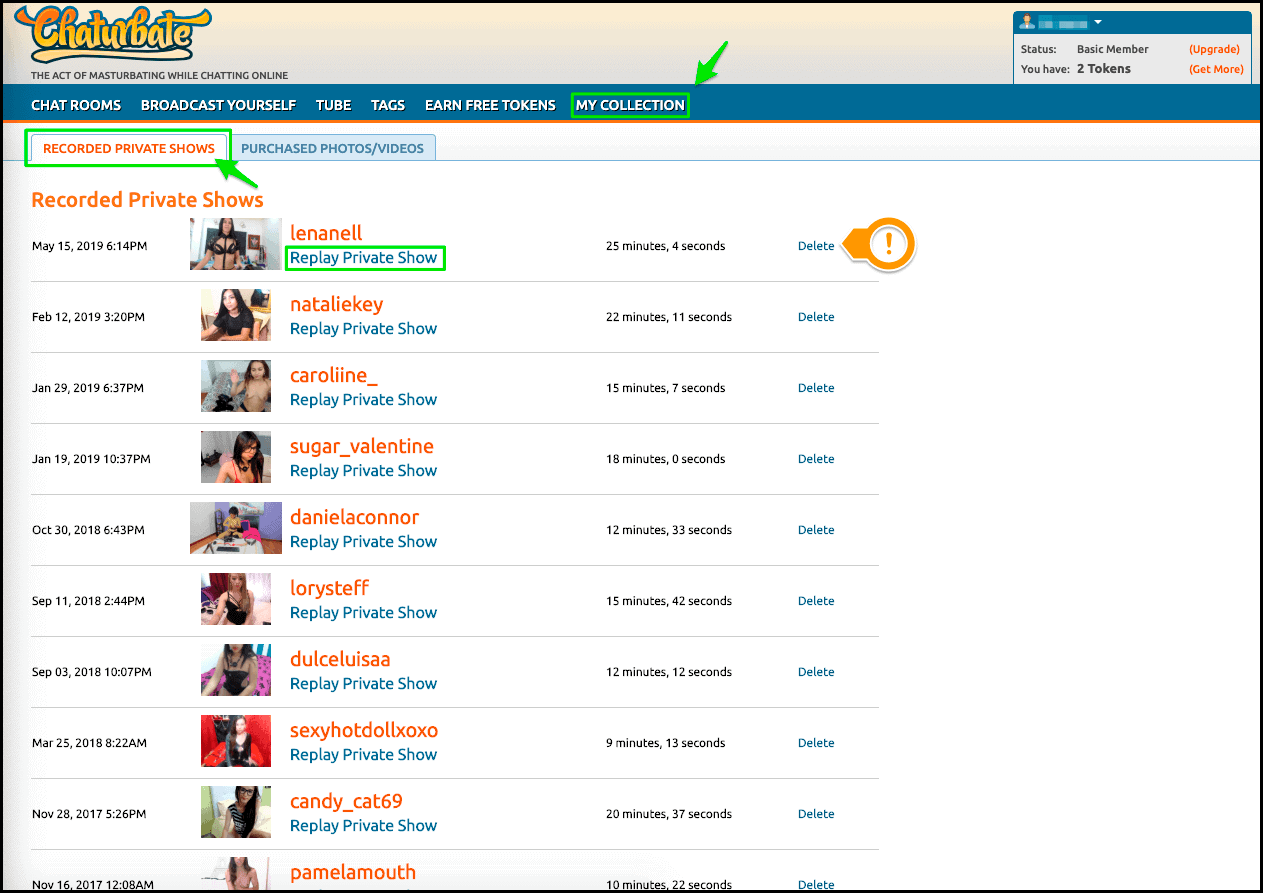The height and width of the screenshot is (893, 1263).
Task: Delete the danielaconnor recording
Action: [816, 530]
